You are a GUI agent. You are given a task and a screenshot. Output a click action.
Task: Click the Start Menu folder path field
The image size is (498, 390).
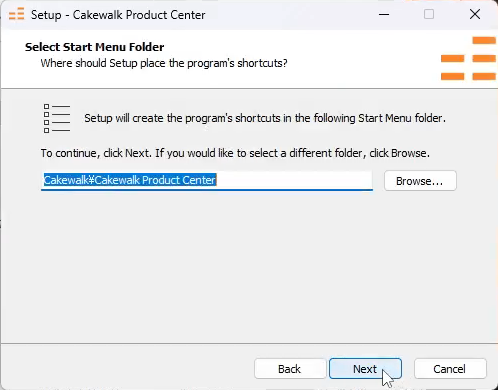point(207,181)
